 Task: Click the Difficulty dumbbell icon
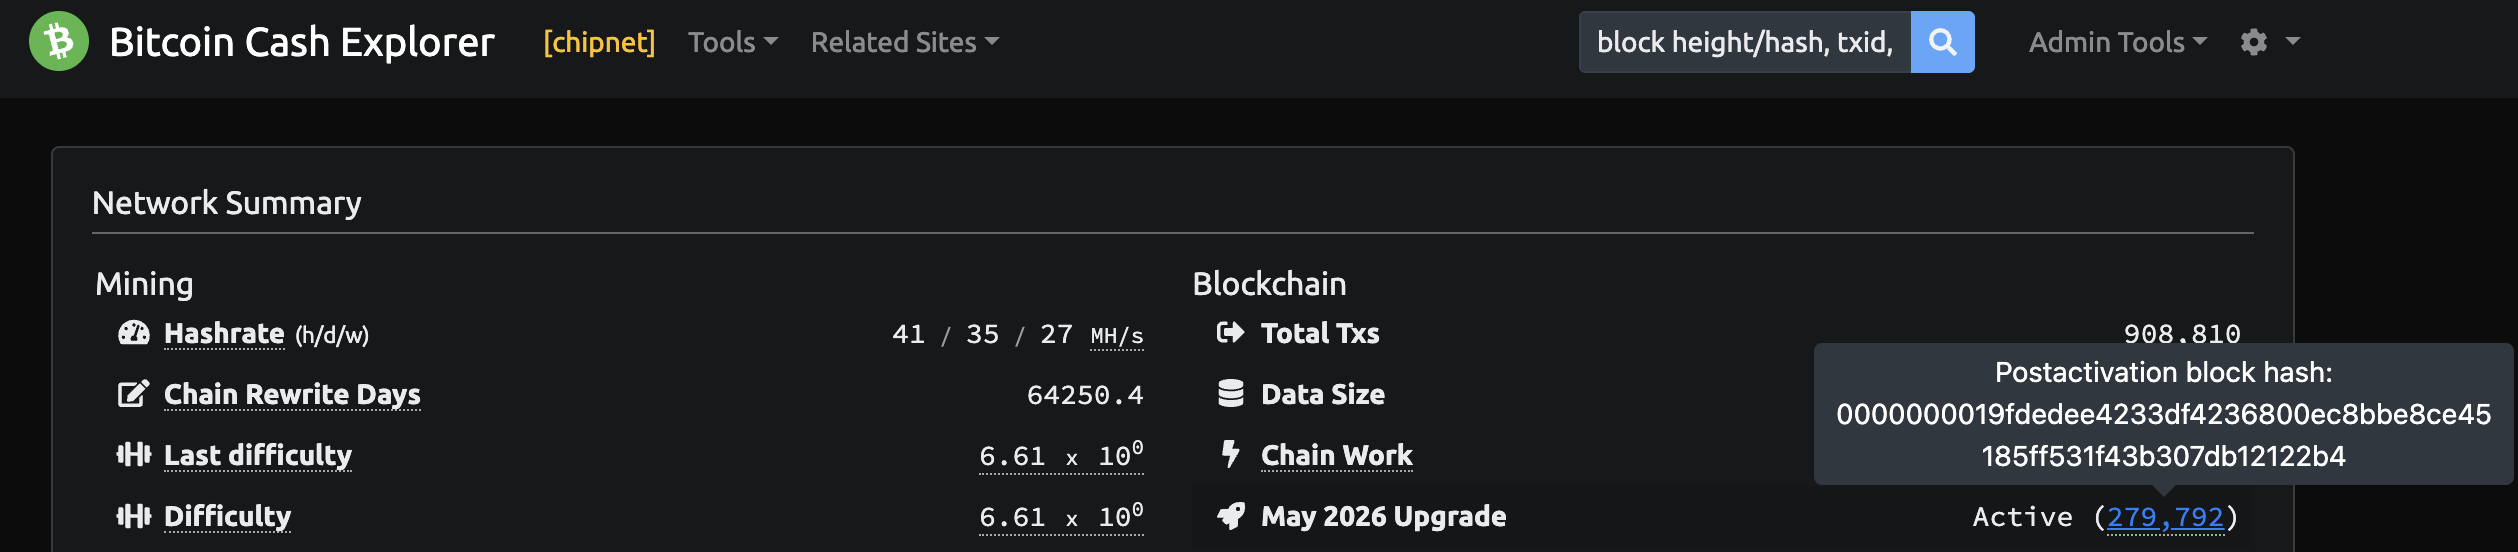[134, 516]
